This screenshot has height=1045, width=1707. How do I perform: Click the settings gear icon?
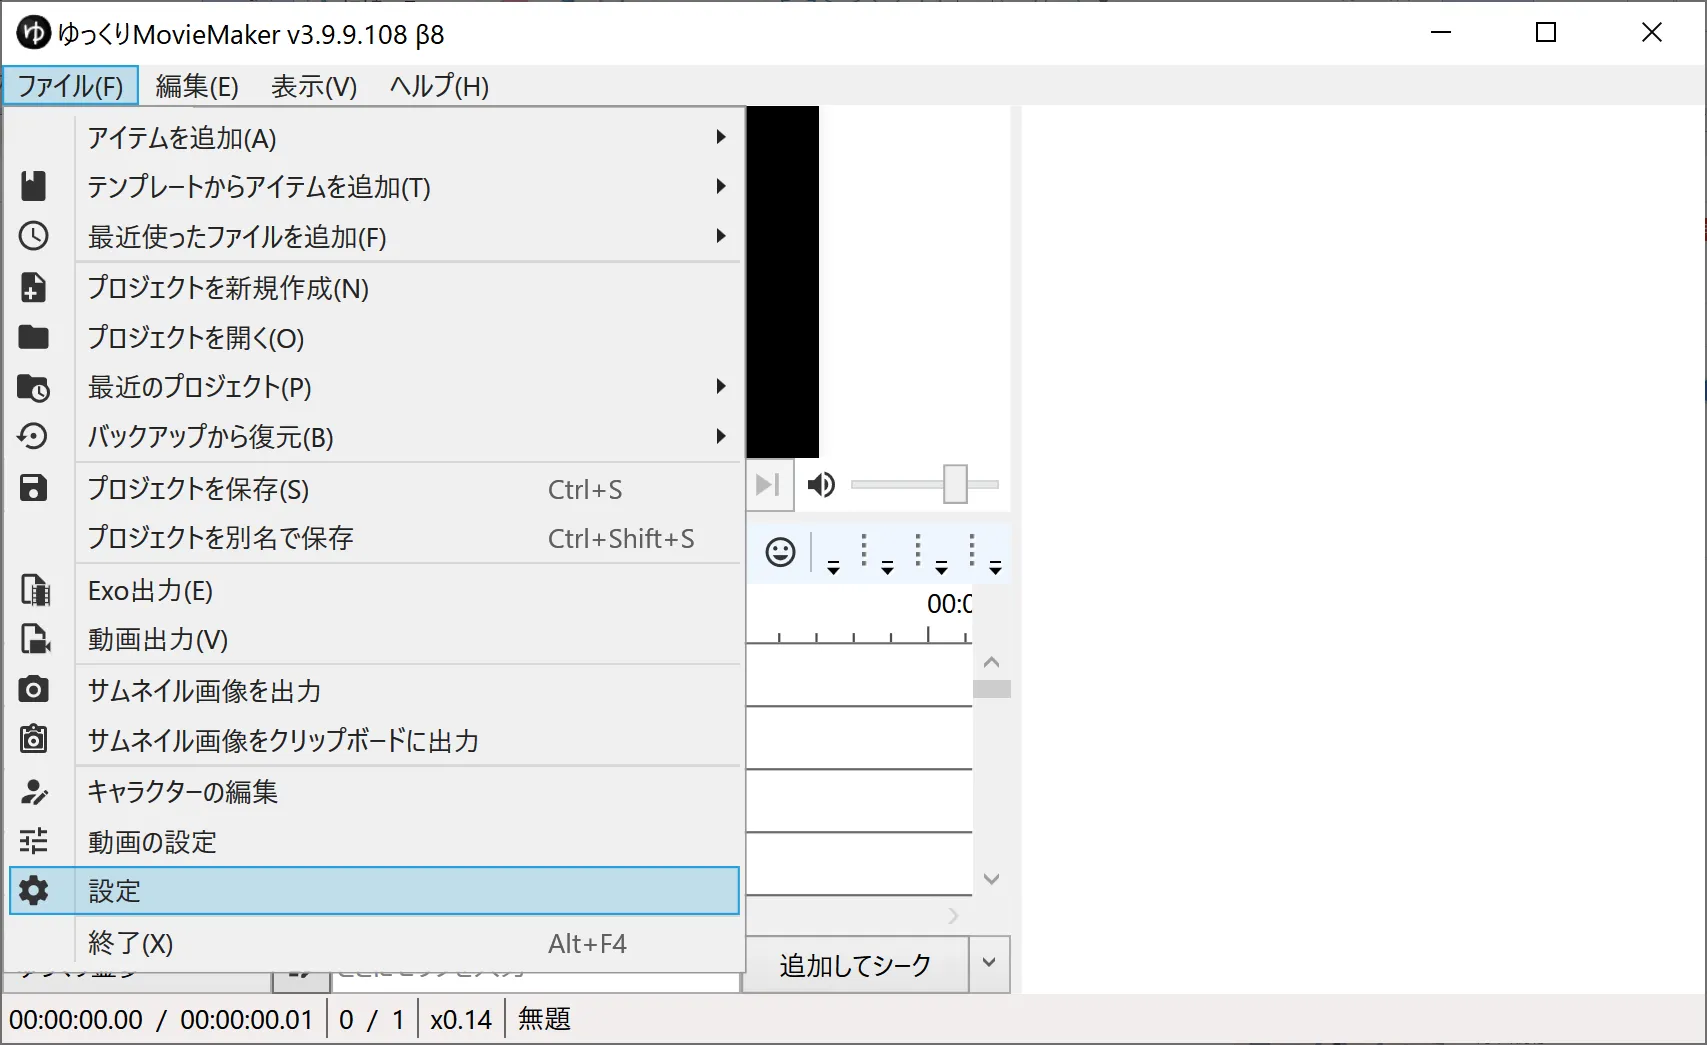tap(34, 890)
